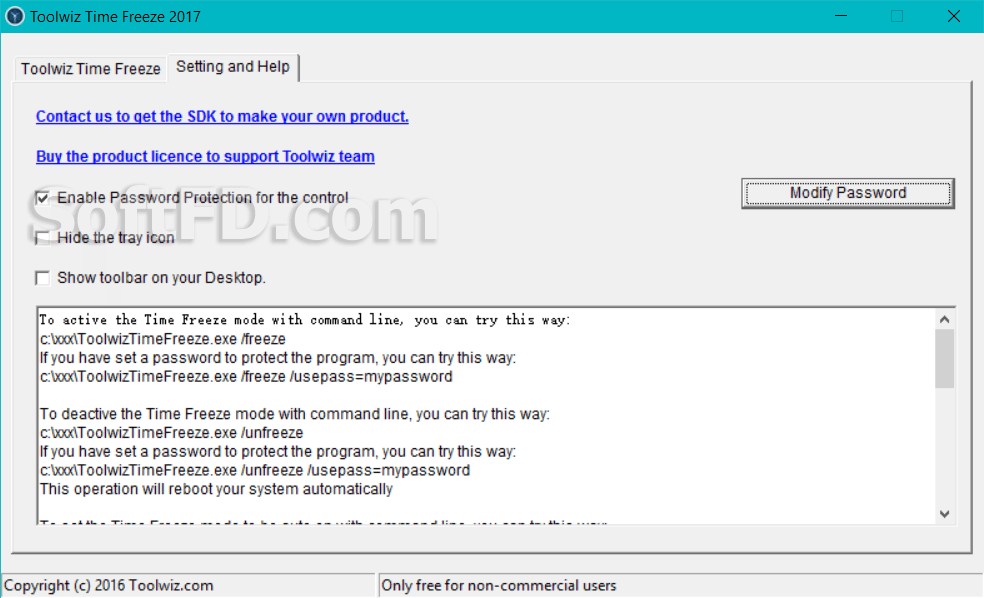
Task: Click the Copyright (c) 2016 Toolwiz.com status text
Action: 109,585
